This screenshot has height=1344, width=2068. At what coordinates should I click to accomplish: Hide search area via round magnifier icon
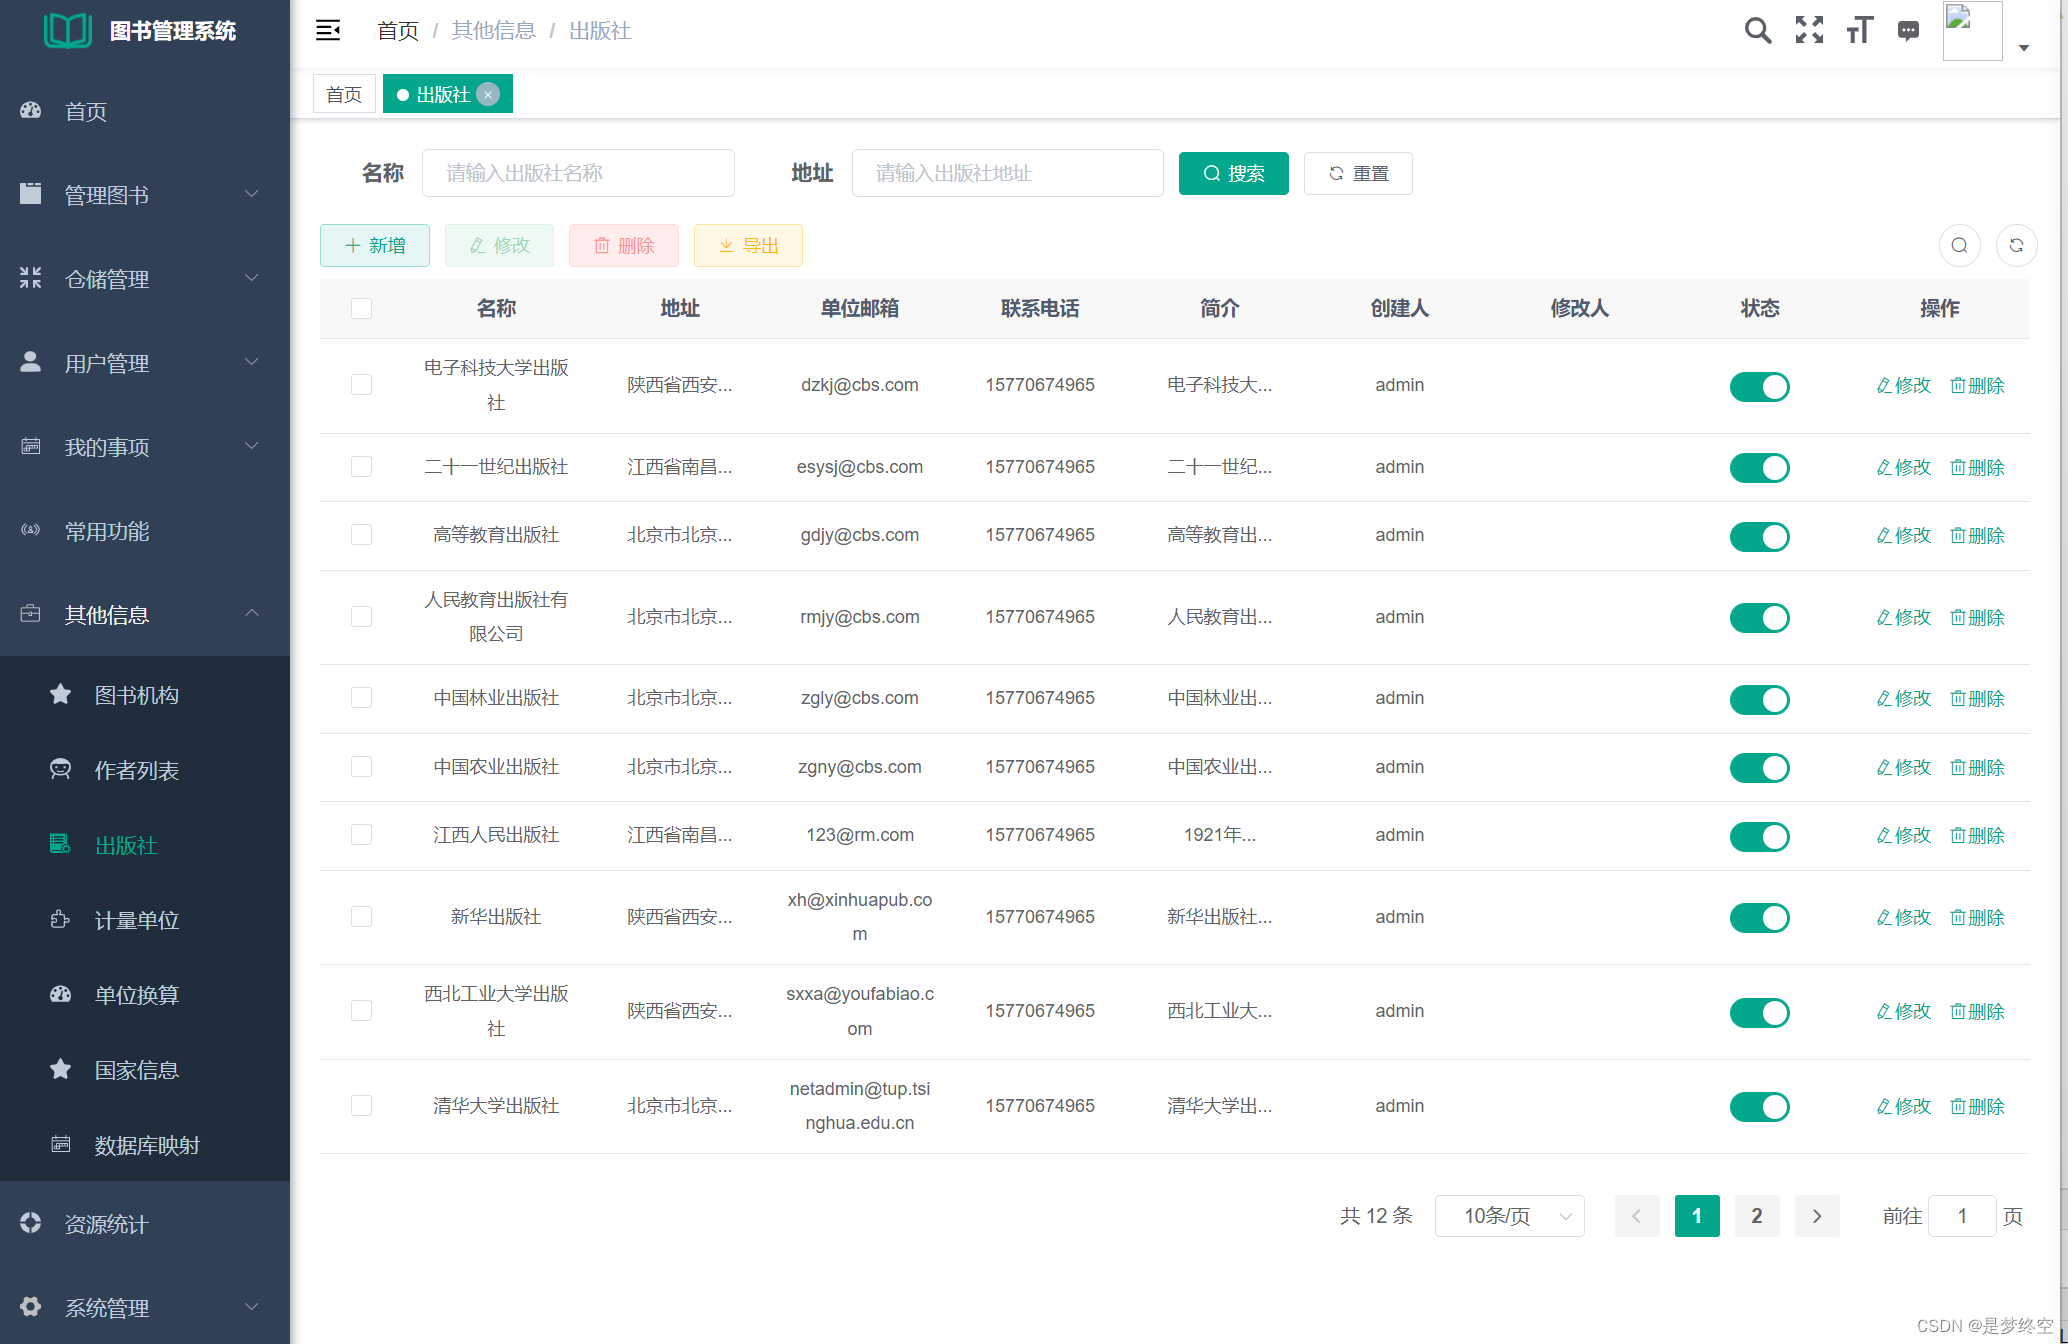coord(1959,246)
